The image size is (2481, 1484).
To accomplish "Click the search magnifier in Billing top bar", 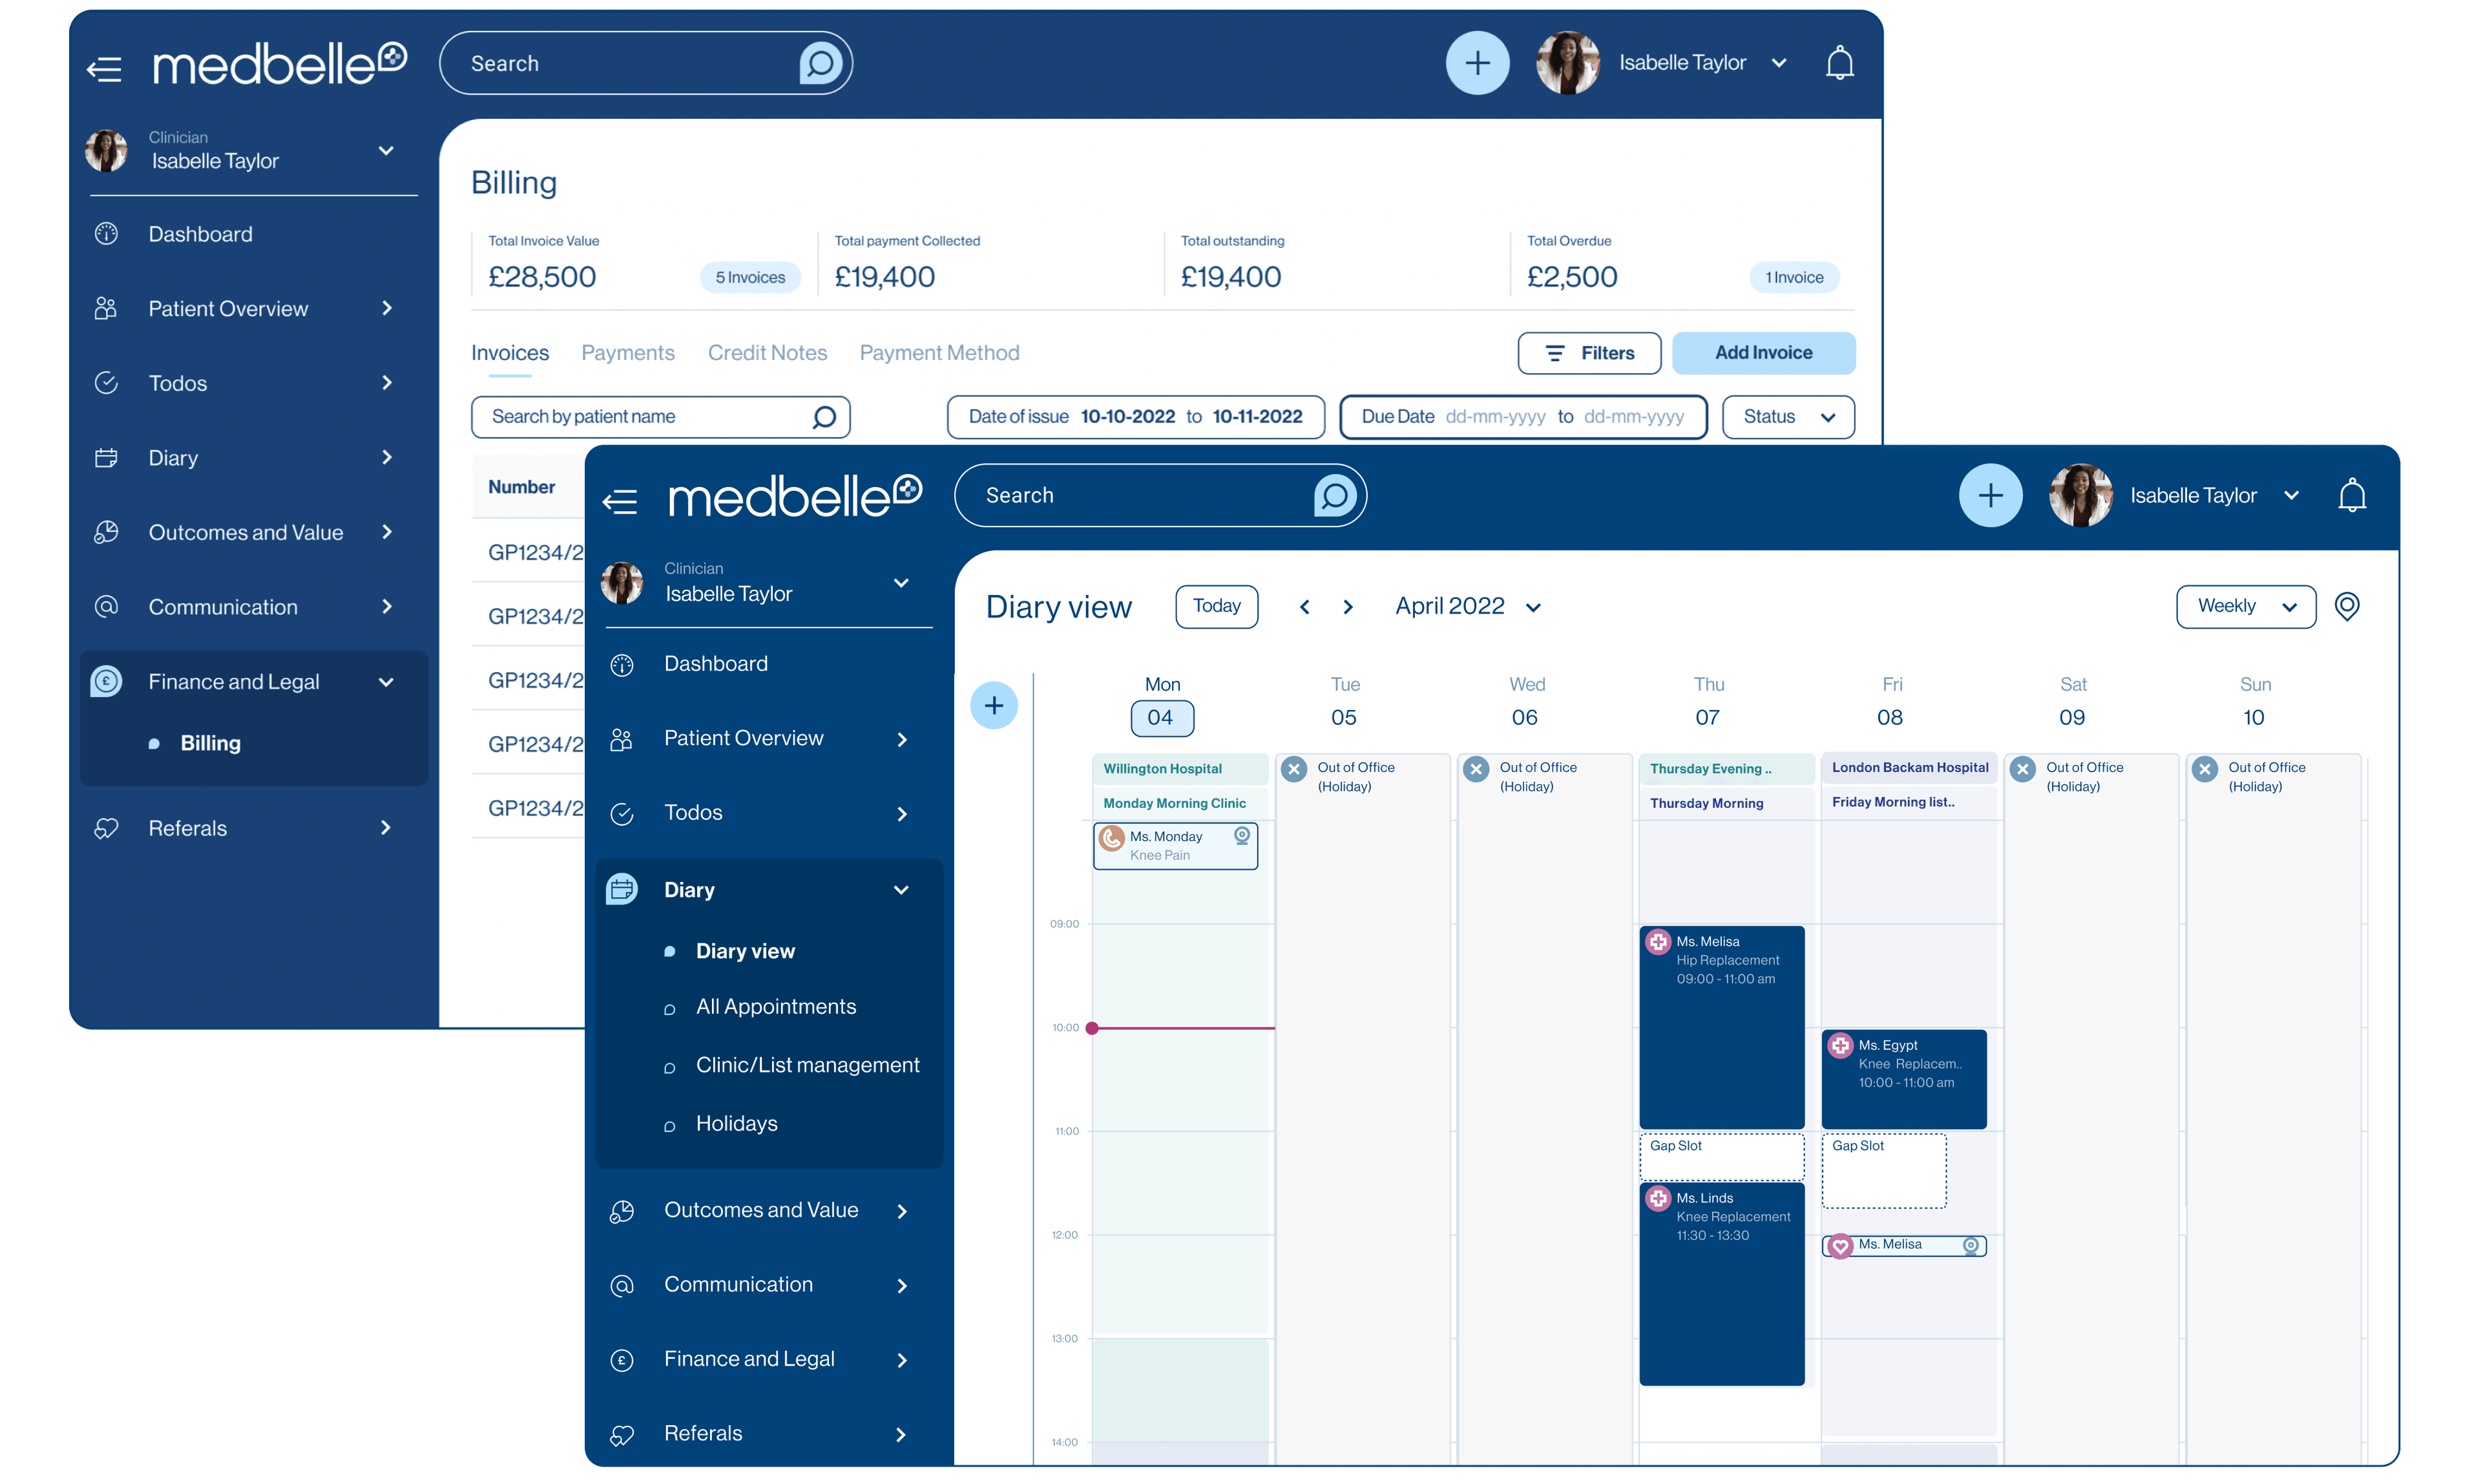I will (x=820, y=64).
